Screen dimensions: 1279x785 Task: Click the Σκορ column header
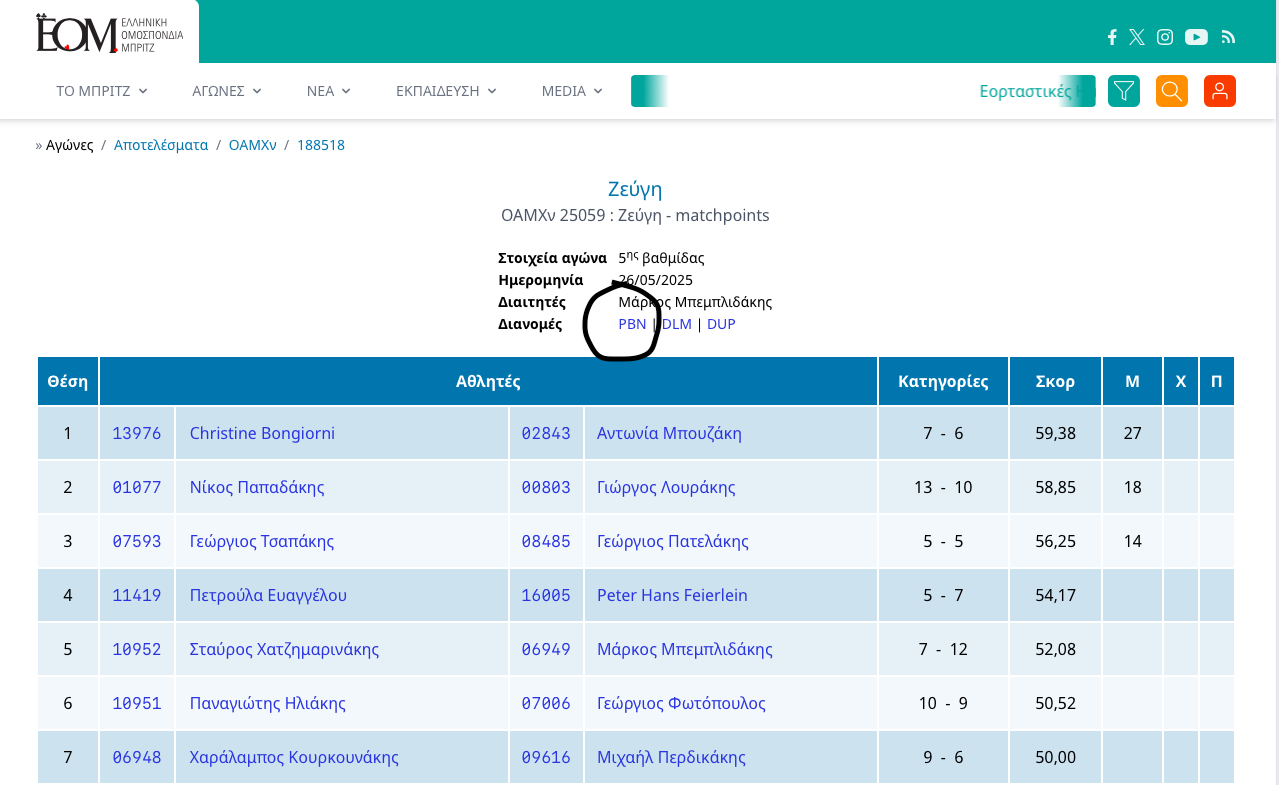click(1055, 381)
